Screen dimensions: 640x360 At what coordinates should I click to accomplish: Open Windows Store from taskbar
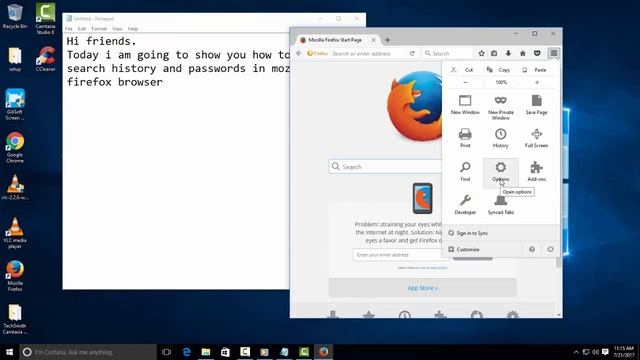click(225, 352)
